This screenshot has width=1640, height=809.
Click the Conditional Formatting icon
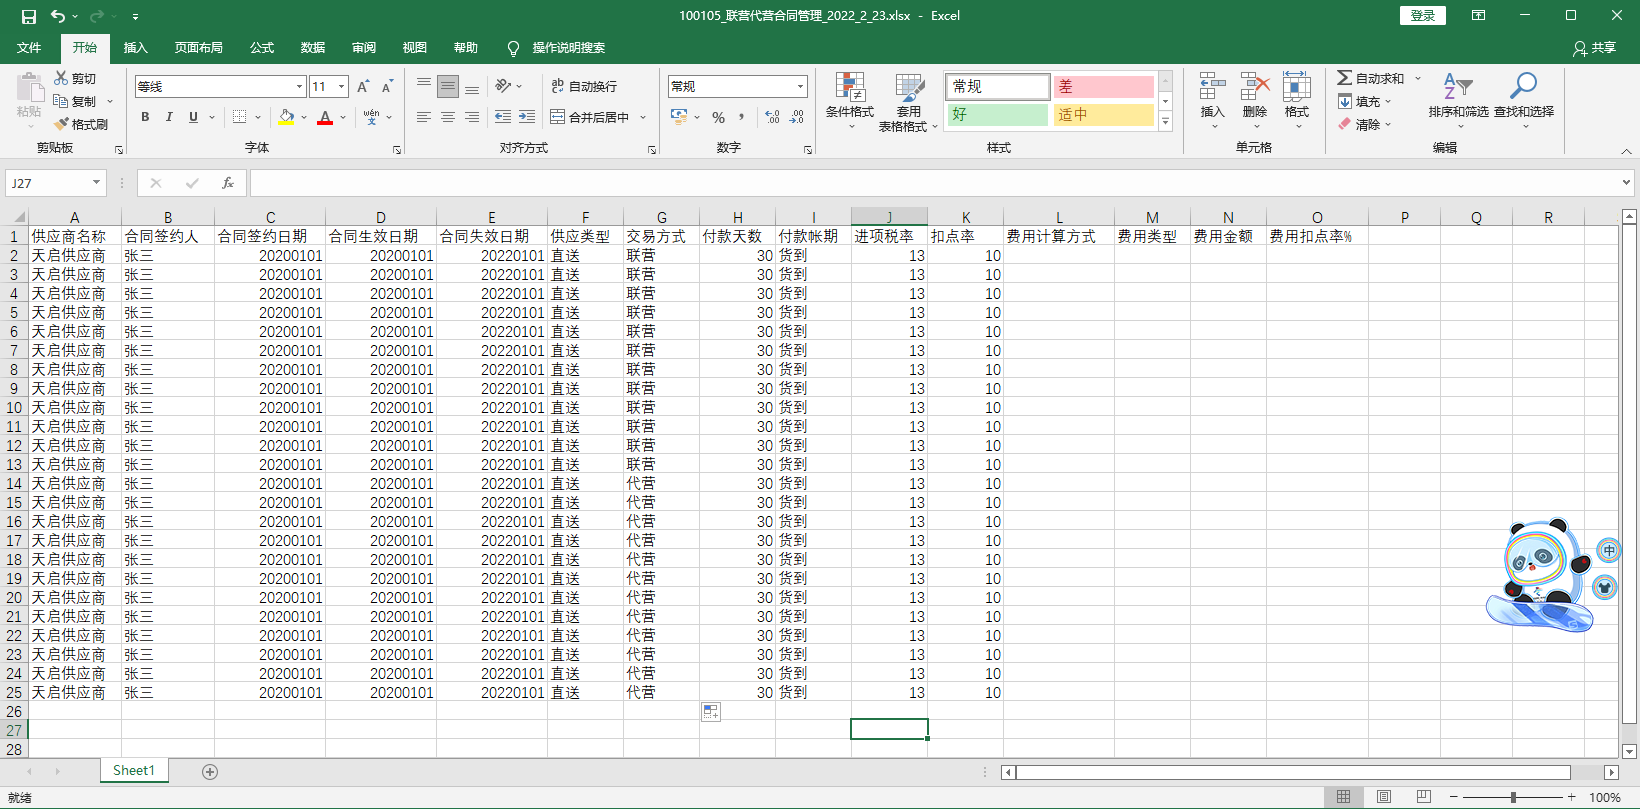[x=850, y=89]
